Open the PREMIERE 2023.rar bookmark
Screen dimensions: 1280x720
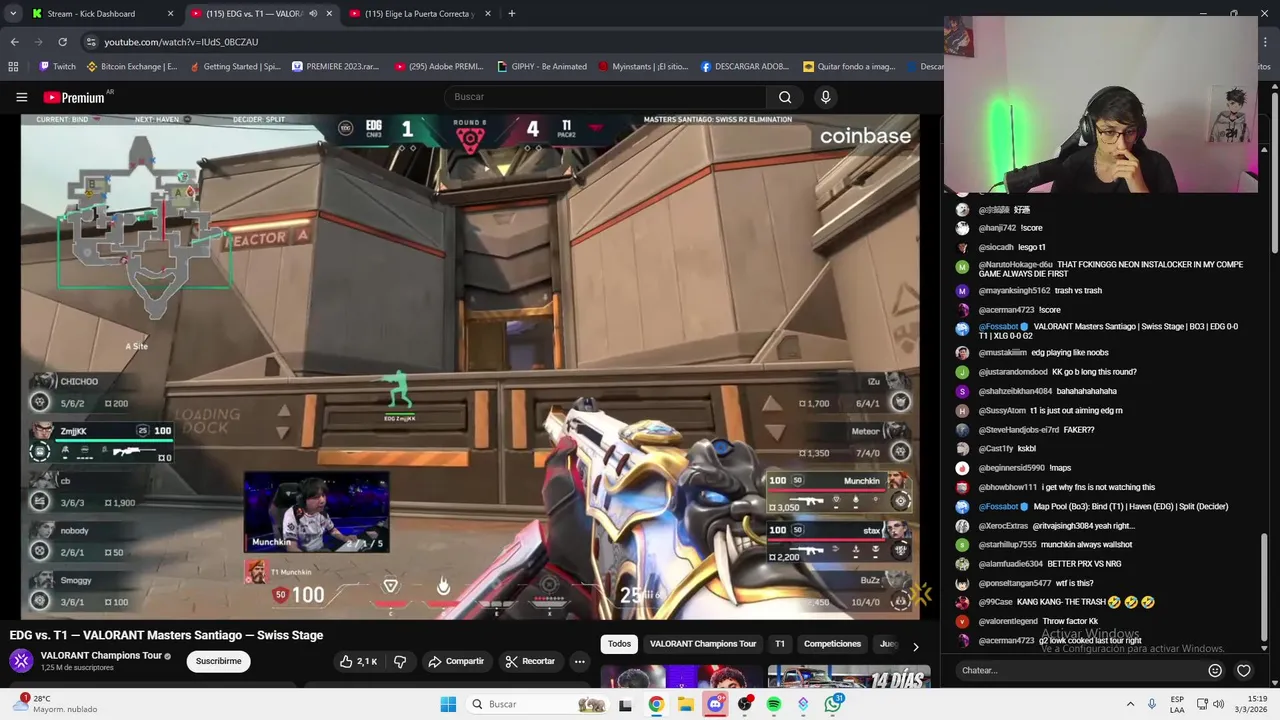pos(336,67)
